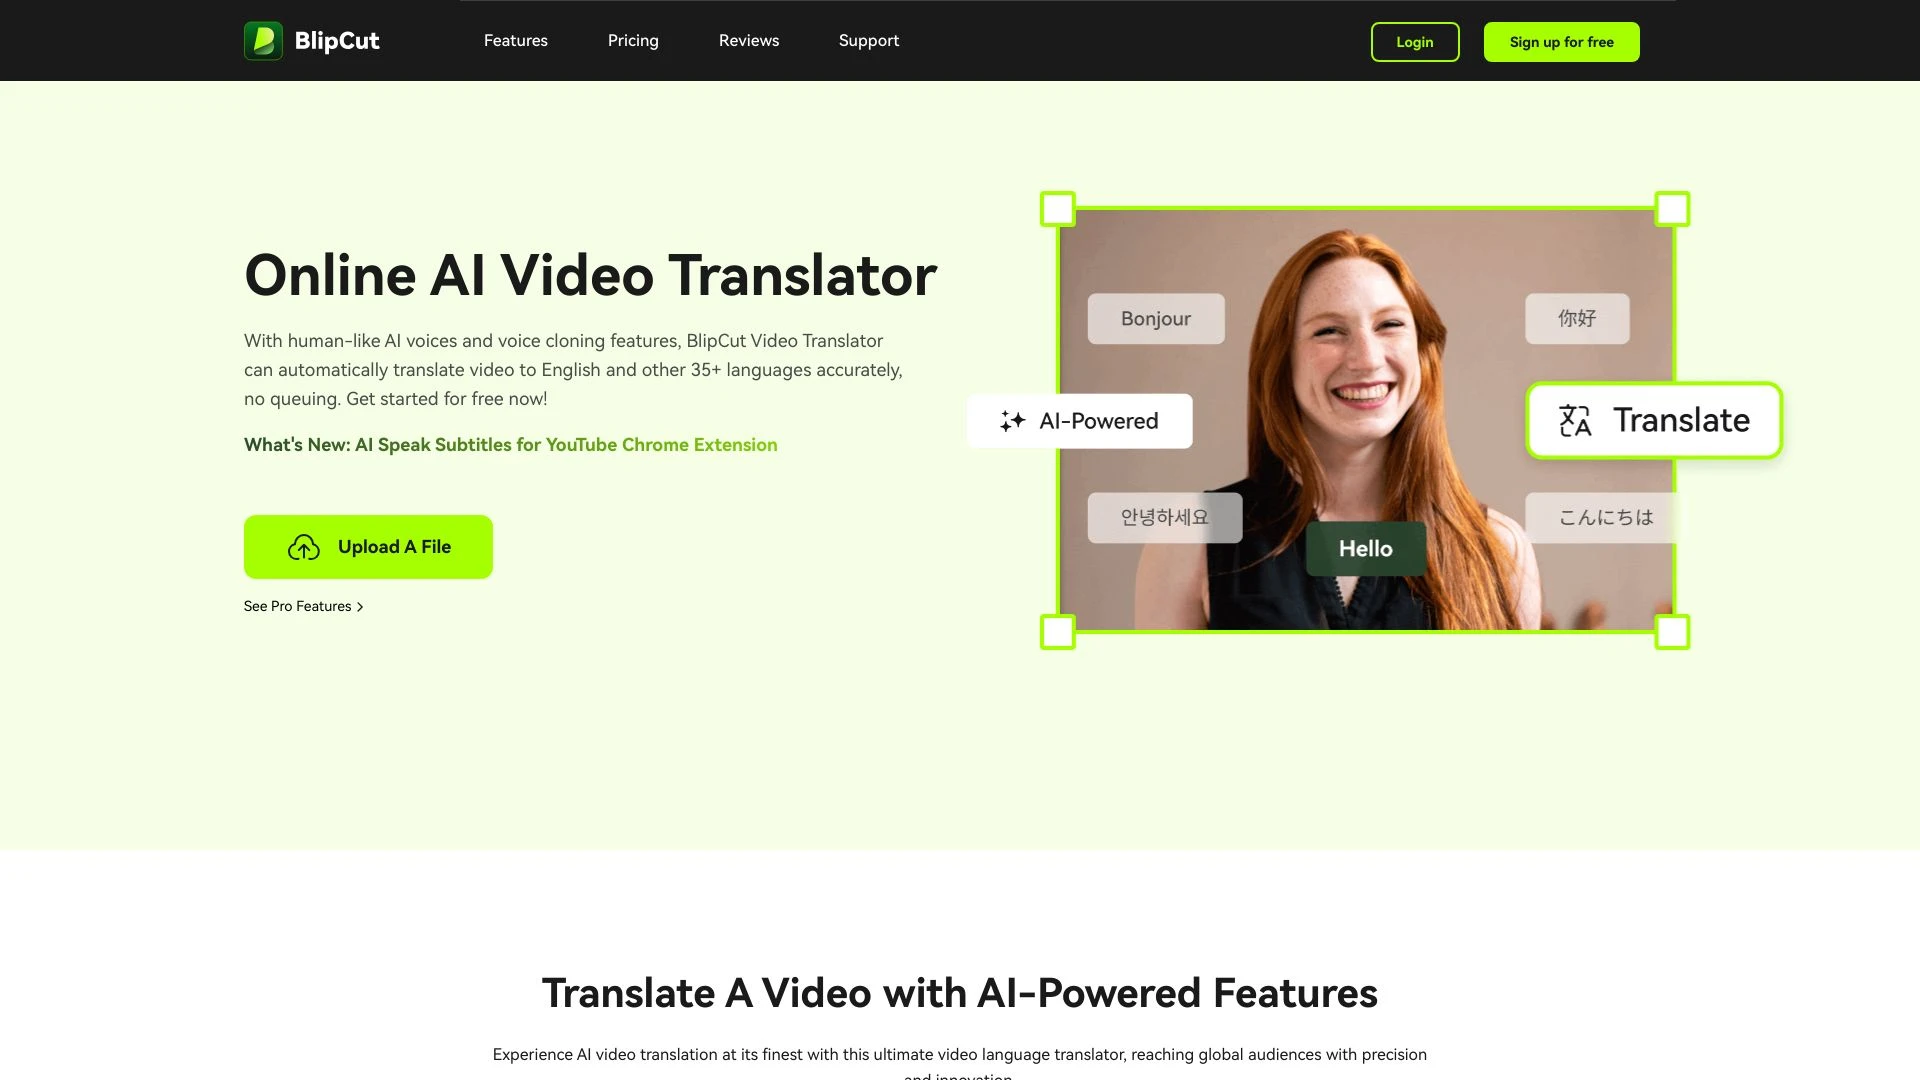The height and width of the screenshot is (1080, 1920).
Task: Click the translate arrows icon in navbar
Action: tap(1572, 419)
